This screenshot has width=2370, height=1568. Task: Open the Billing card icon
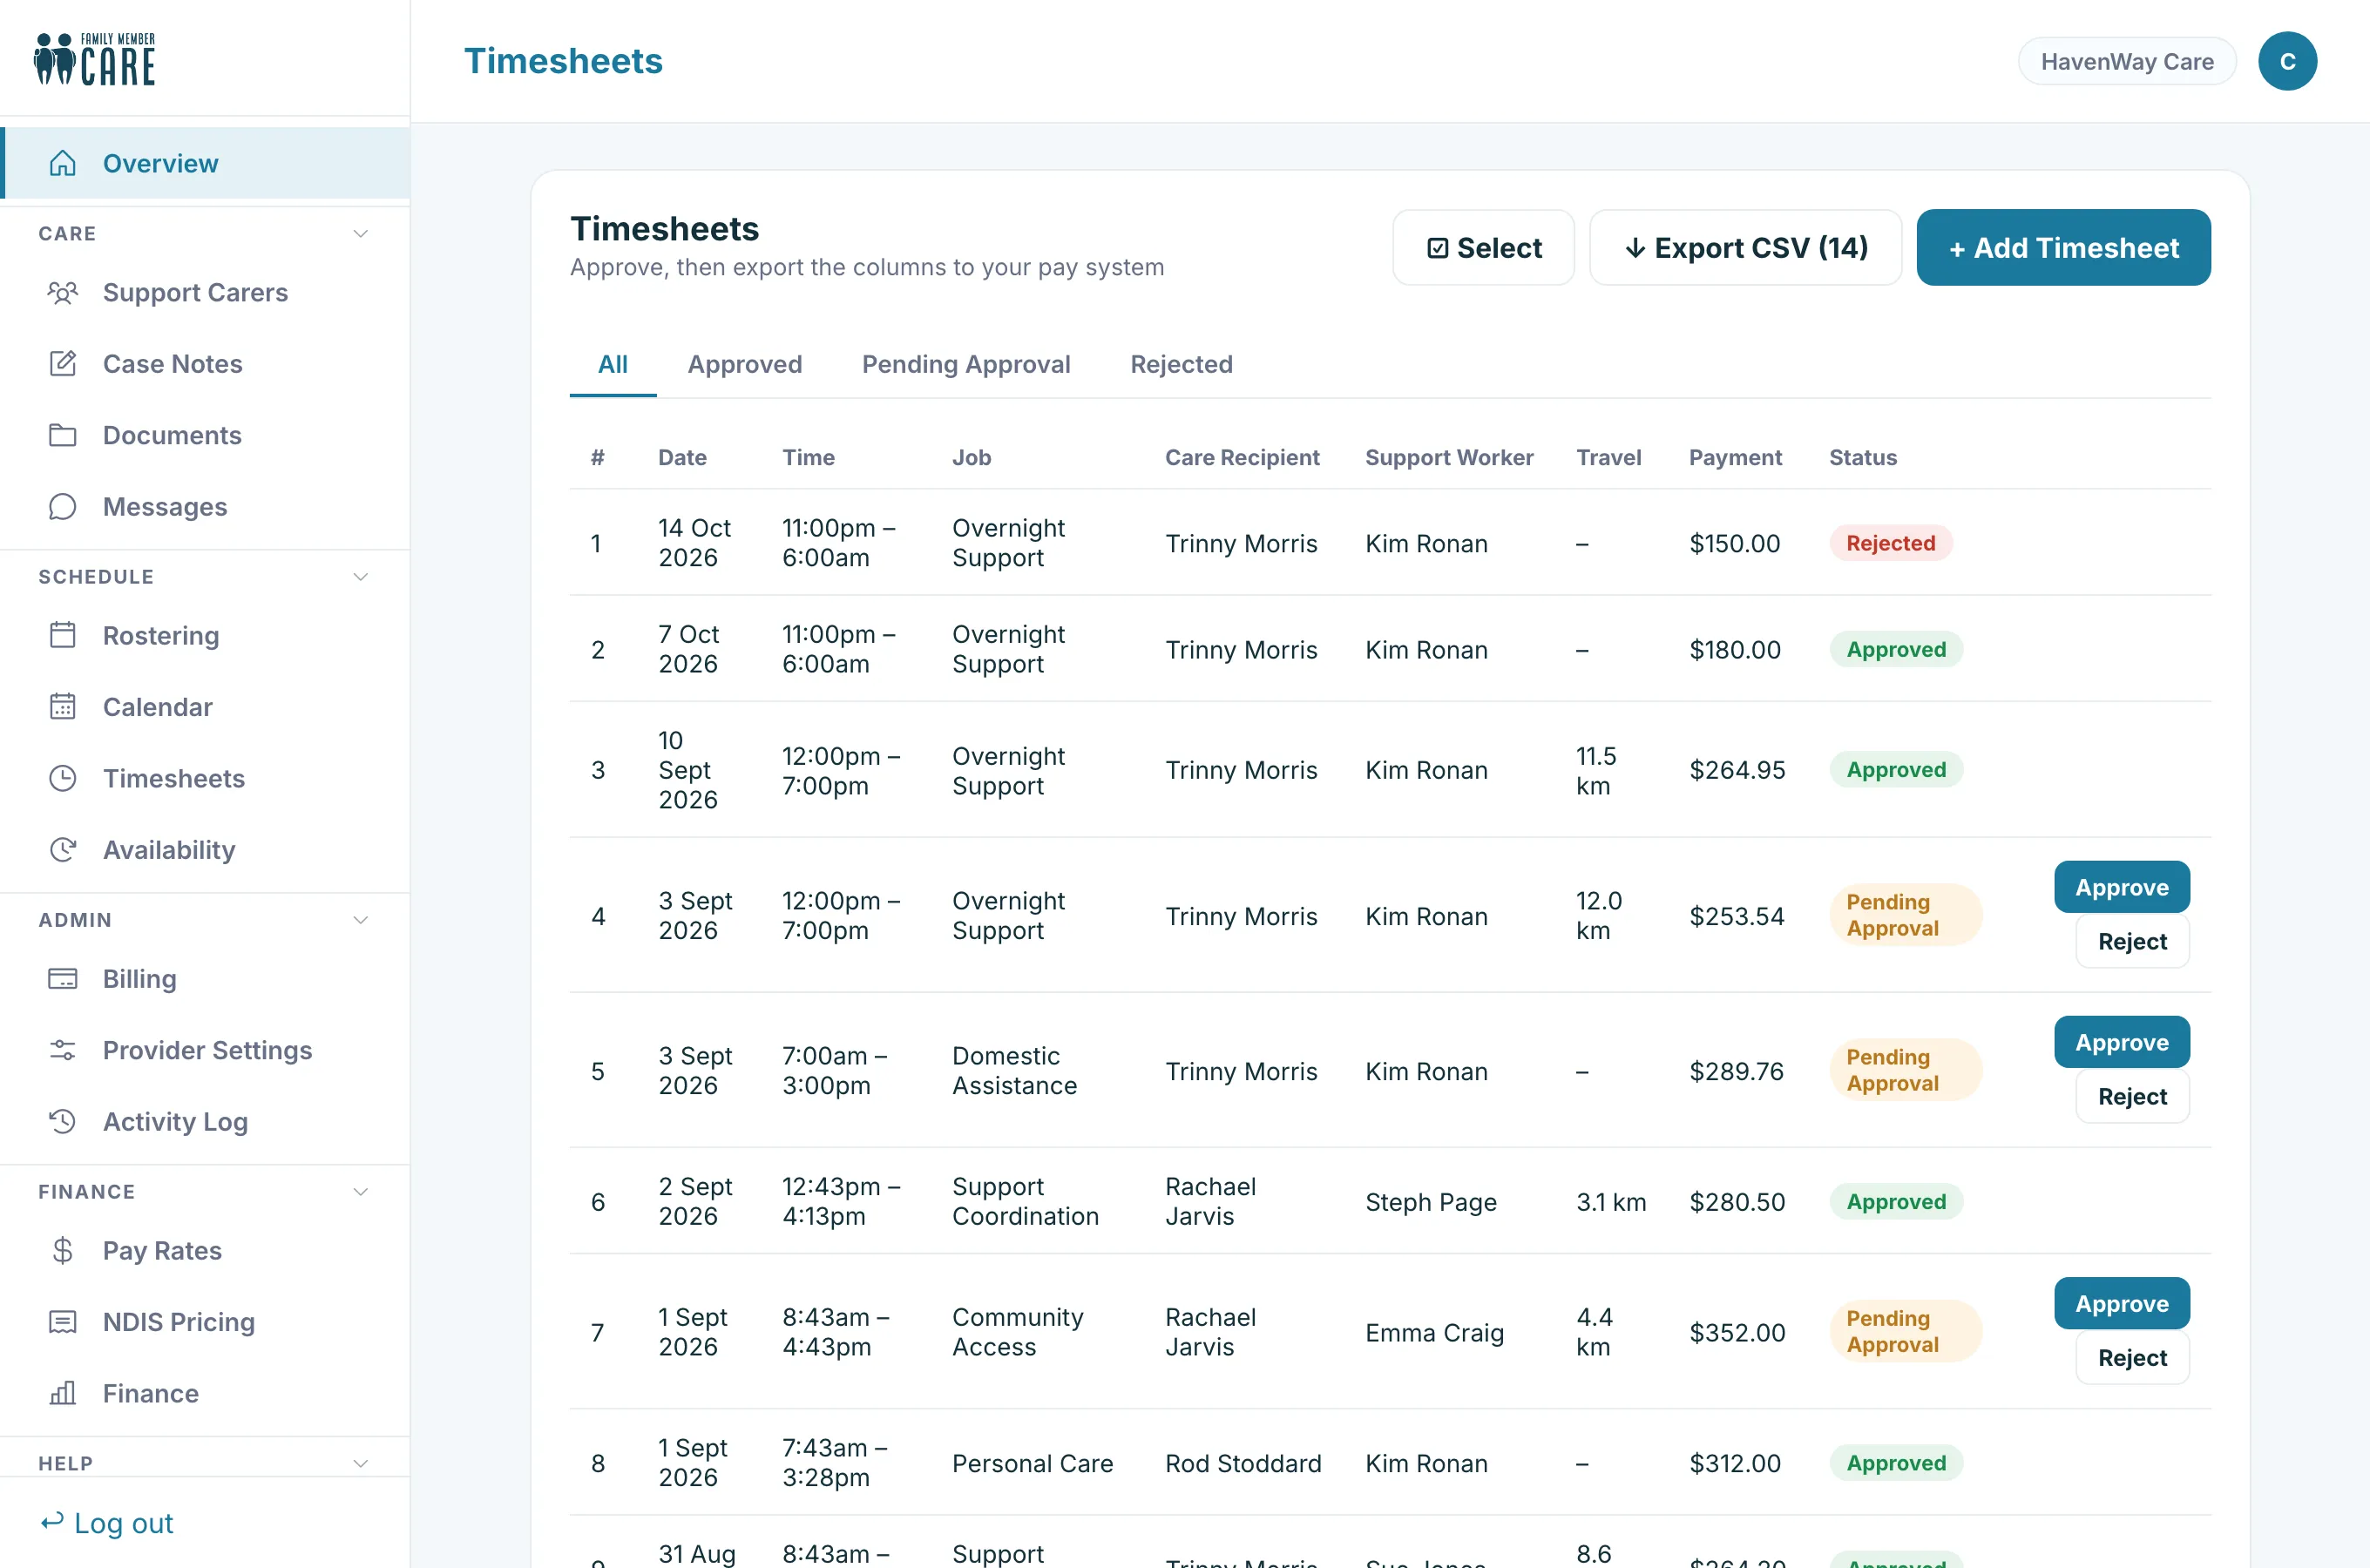coord(63,978)
